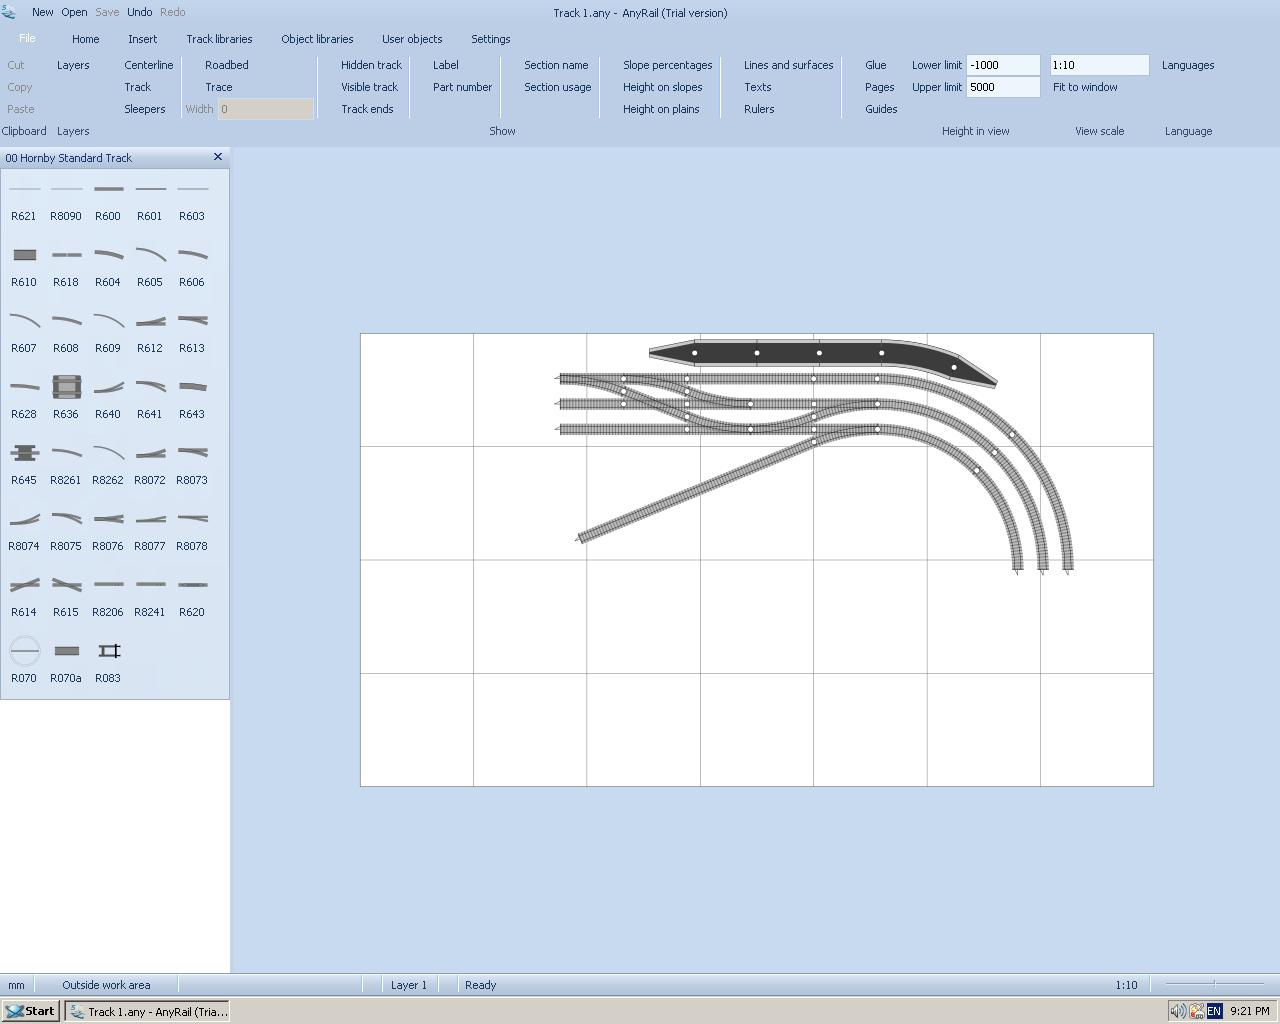
Task: Select the R8261 curve piece
Action: [x=66, y=463]
